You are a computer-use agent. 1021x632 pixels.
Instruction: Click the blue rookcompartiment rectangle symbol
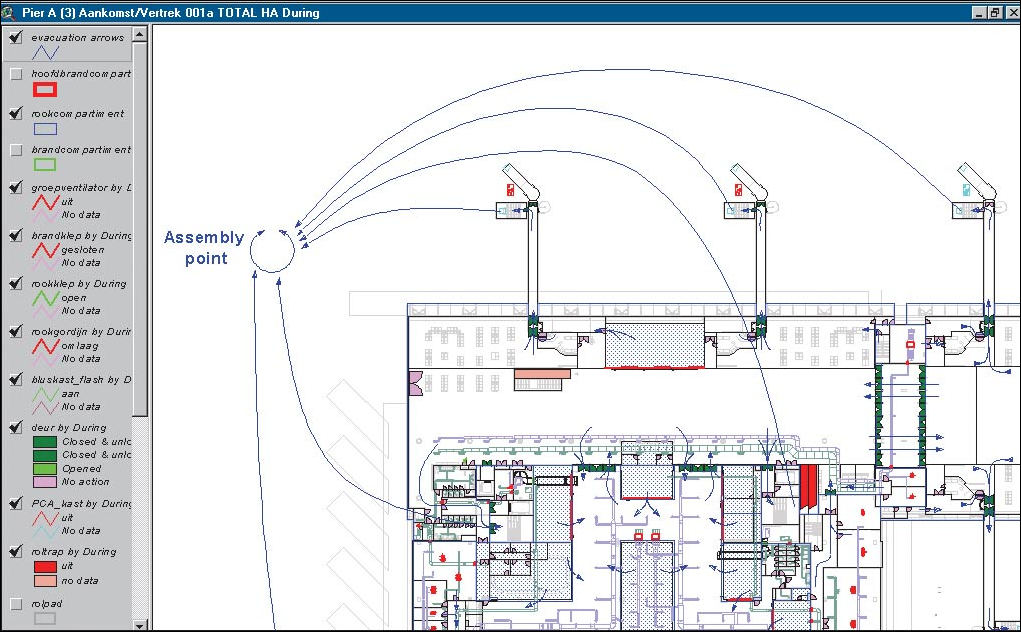click(x=45, y=129)
